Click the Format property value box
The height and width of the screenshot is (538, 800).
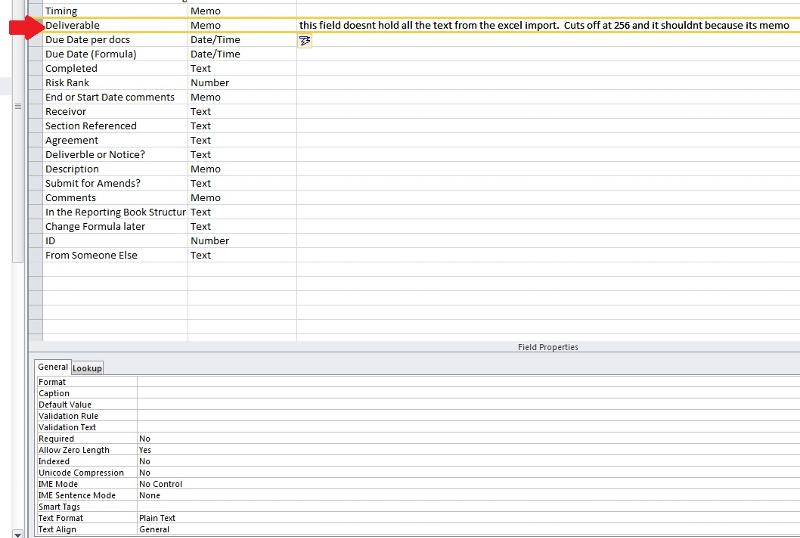[x=468, y=382]
